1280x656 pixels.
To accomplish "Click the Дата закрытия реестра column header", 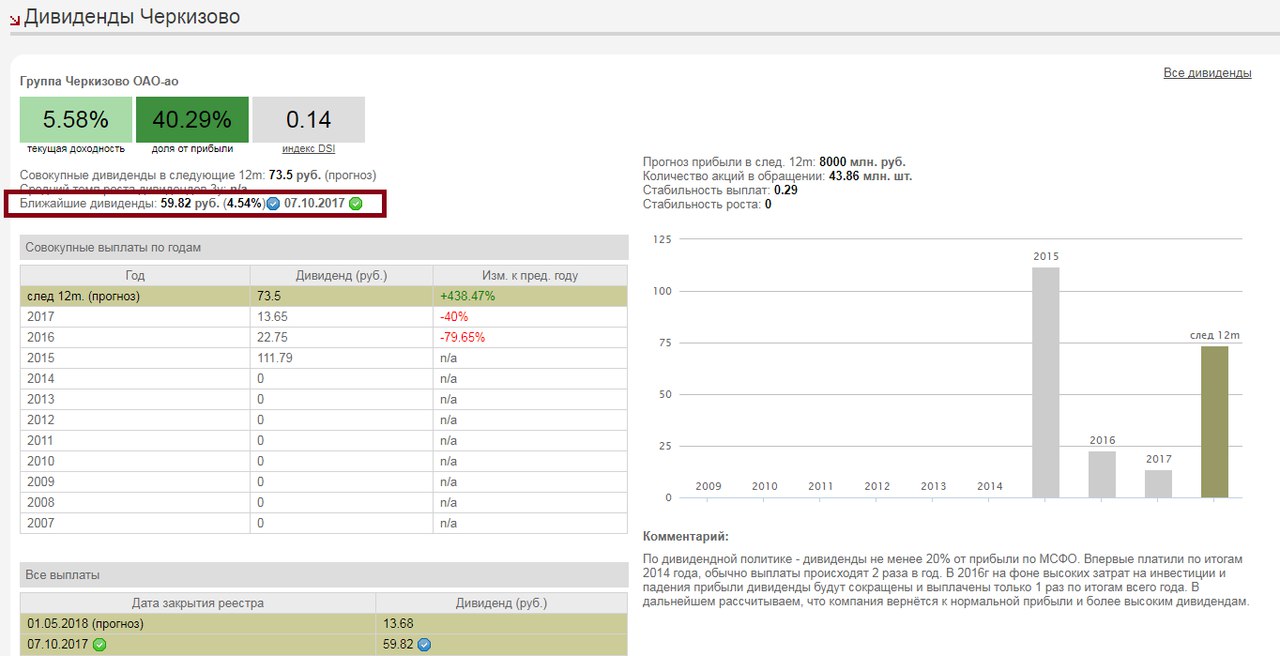I will 198,603.
